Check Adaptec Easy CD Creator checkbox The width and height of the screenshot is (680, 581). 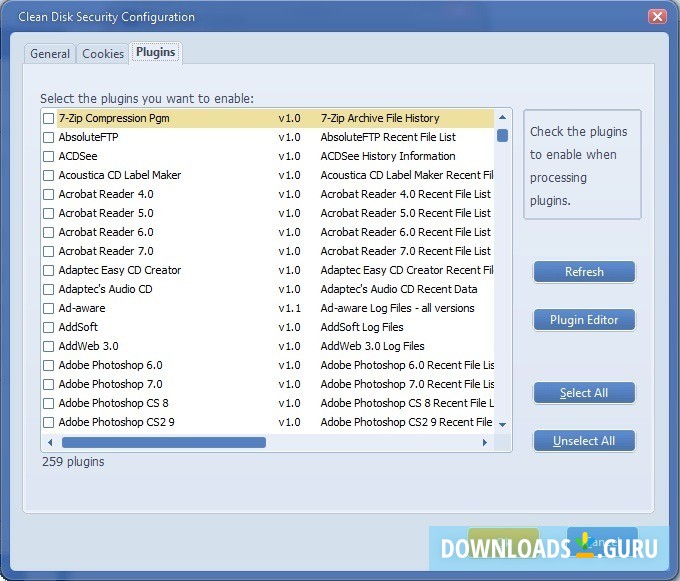point(49,271)
